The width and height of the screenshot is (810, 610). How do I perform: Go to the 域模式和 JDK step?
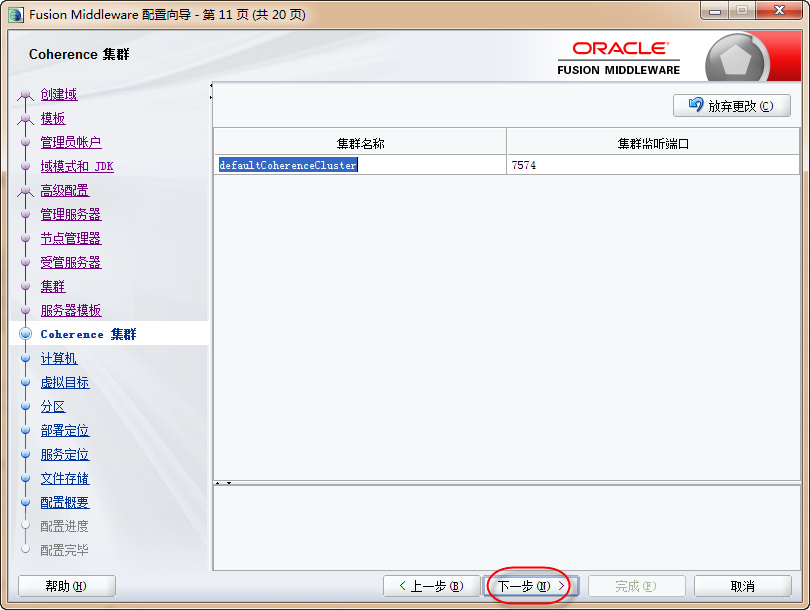tap(77, 166)
